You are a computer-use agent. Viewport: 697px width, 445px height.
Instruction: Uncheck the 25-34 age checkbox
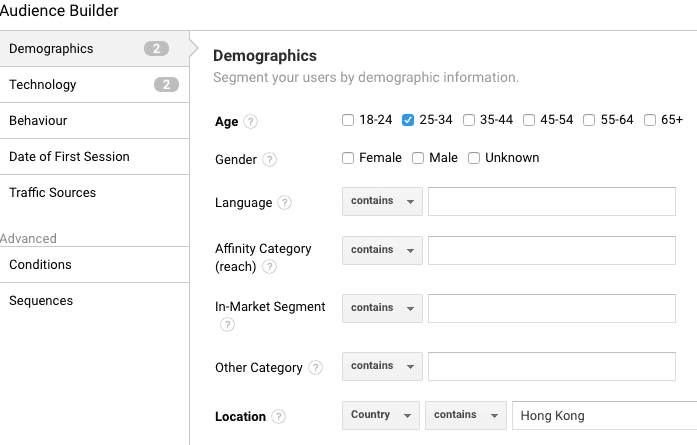[408, 120]
